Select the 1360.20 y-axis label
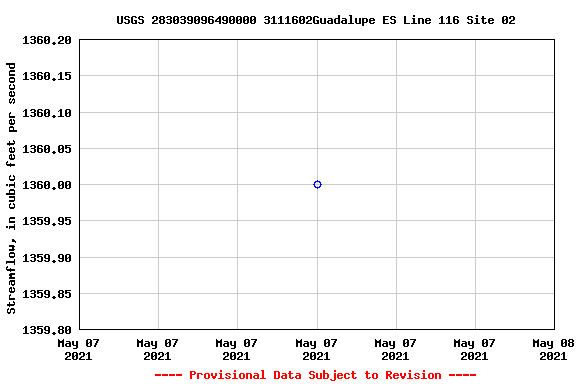Screen dimensions: 576x384 pyautogui.click(x=47, y=40)
